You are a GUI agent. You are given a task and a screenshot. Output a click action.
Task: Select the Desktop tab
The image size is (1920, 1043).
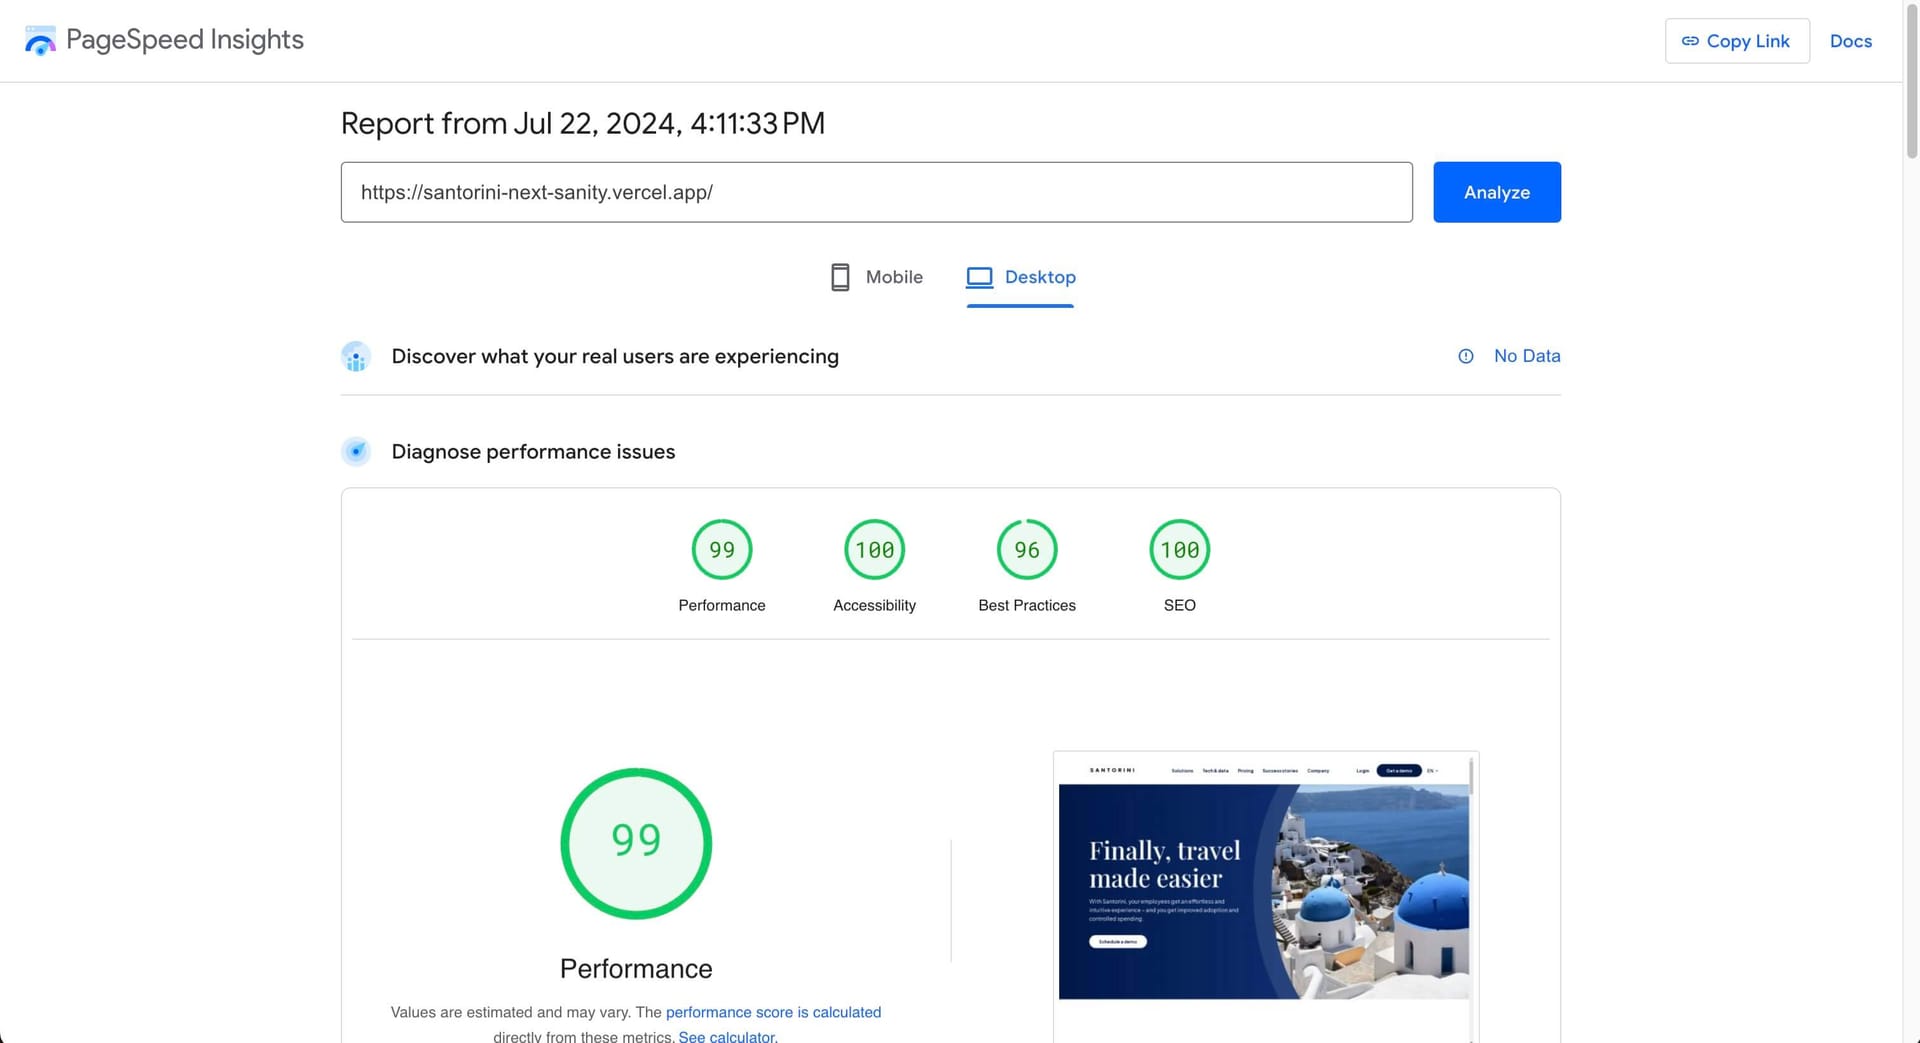1040,277
